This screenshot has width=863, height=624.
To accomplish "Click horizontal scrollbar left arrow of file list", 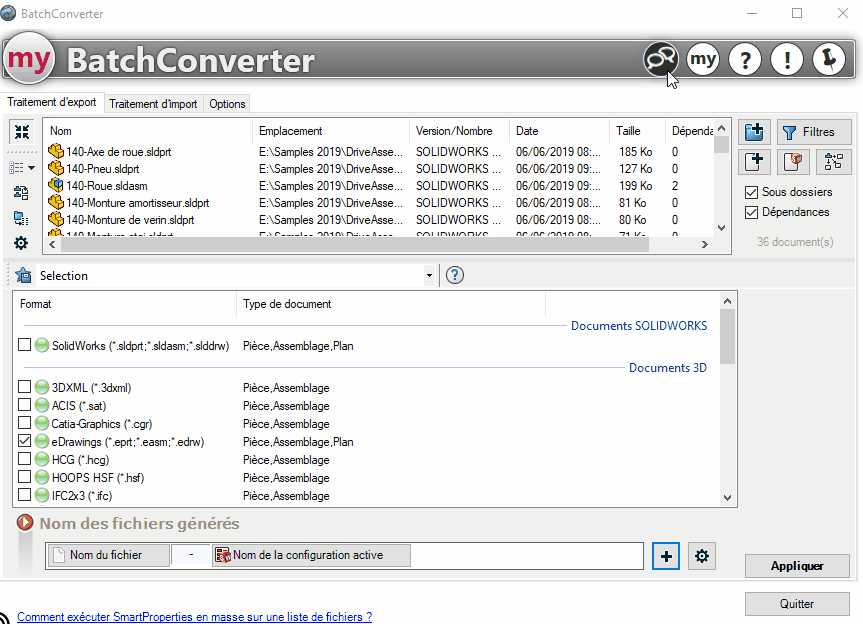I will [x=52, y=244].
